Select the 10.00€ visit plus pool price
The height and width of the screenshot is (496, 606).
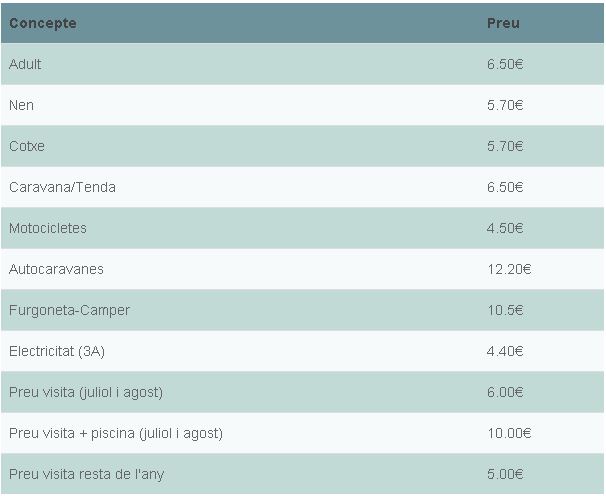(509, 433)
